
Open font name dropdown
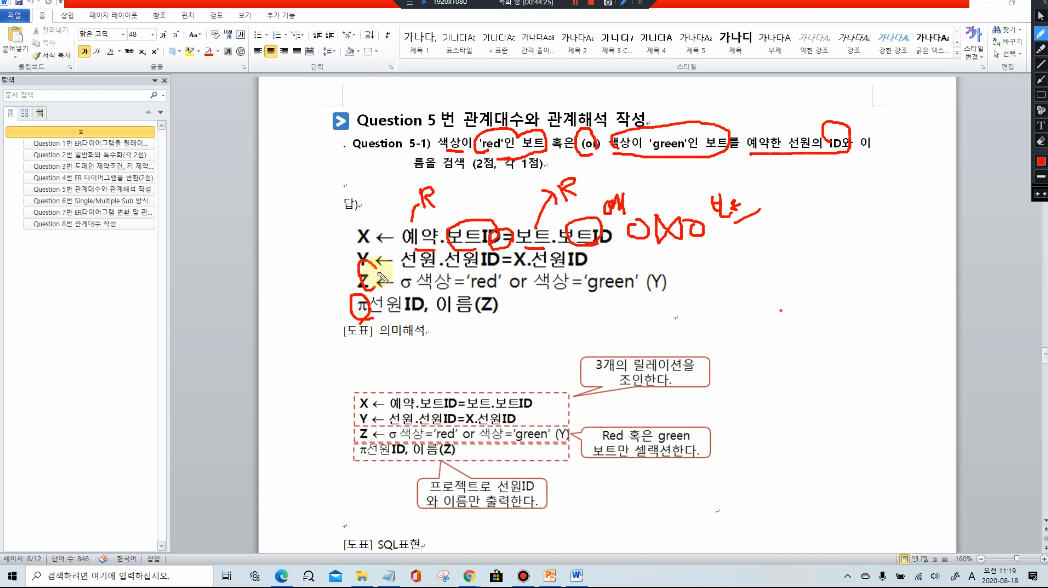tap(123, 34)
